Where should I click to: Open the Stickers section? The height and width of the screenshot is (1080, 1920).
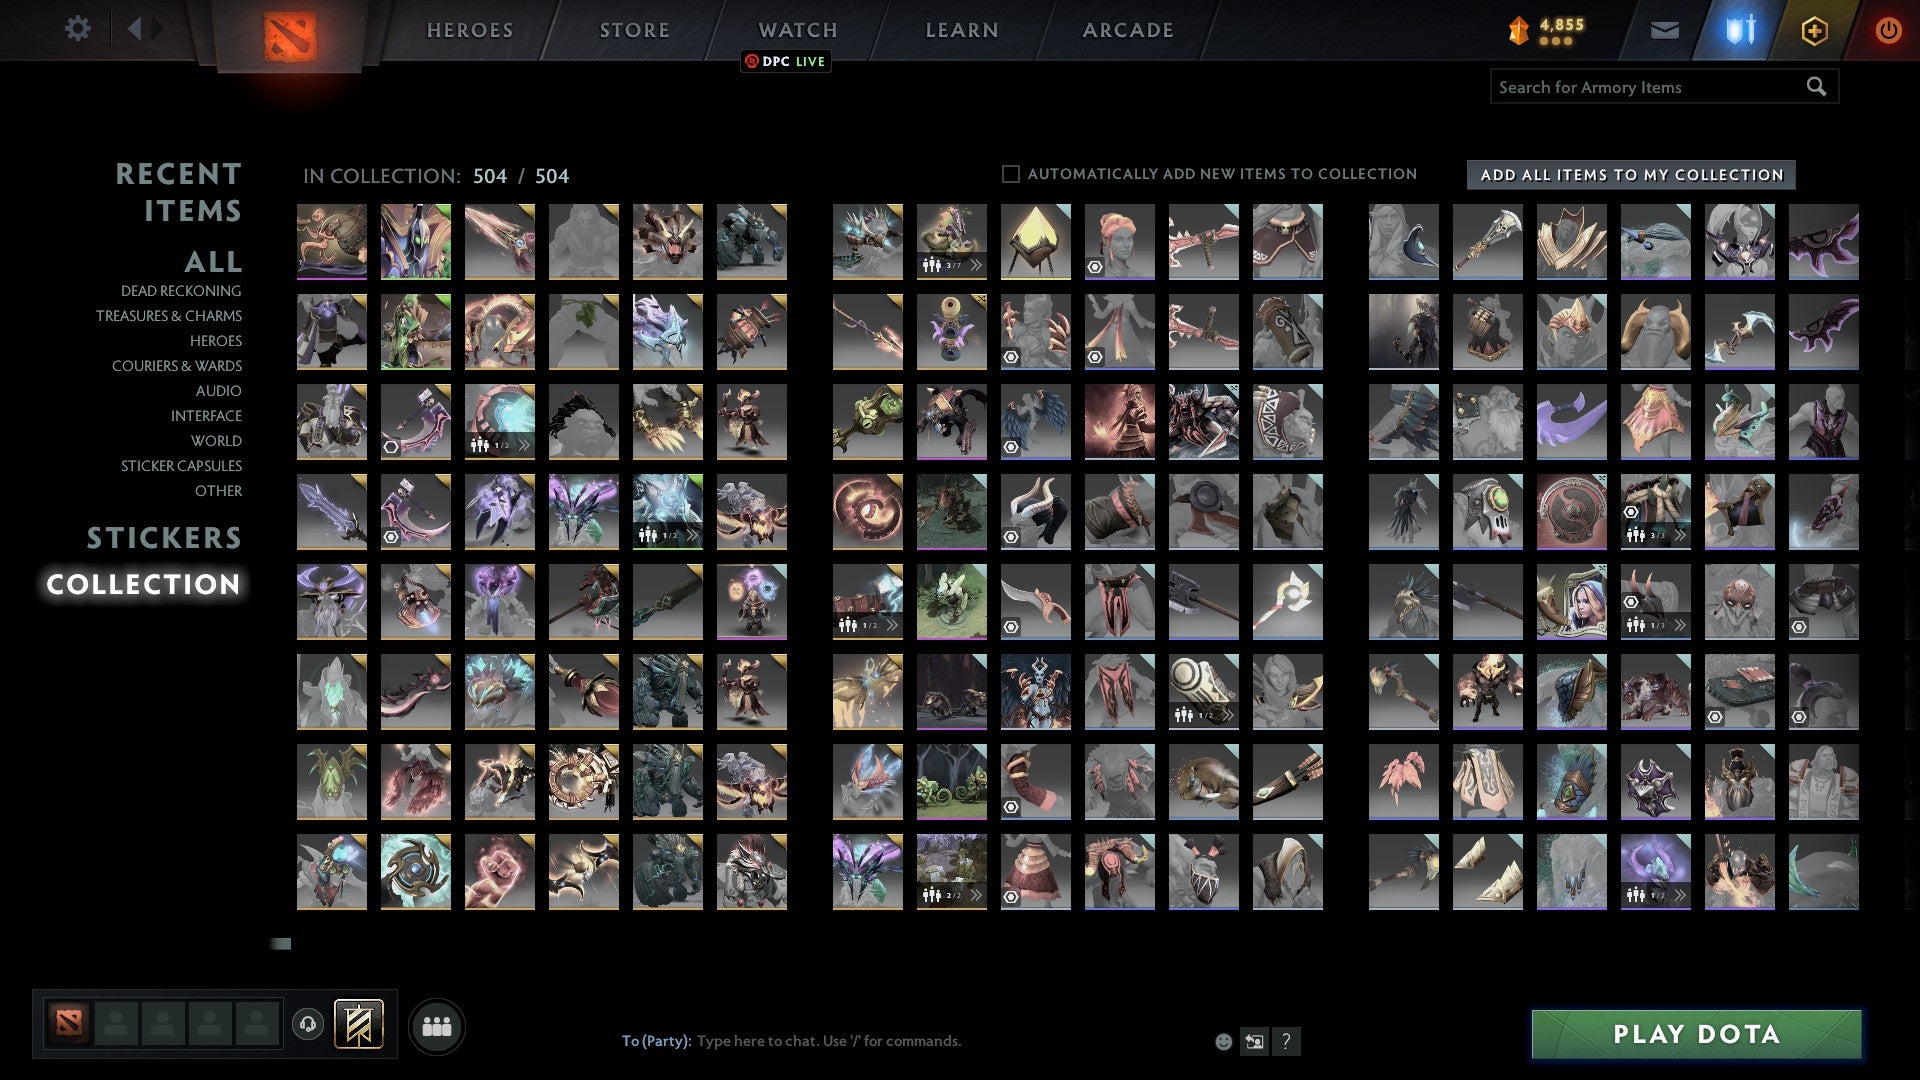pyautogui.click(x=164, y=538)
